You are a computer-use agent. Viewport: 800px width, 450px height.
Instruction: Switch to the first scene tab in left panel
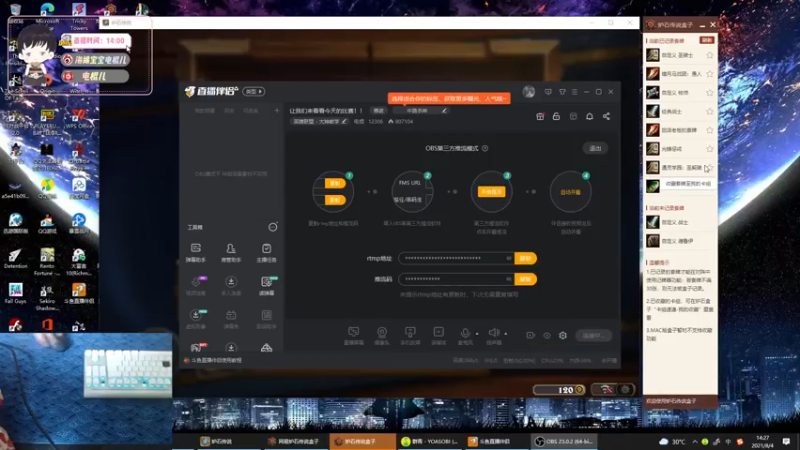click(205, 111)
